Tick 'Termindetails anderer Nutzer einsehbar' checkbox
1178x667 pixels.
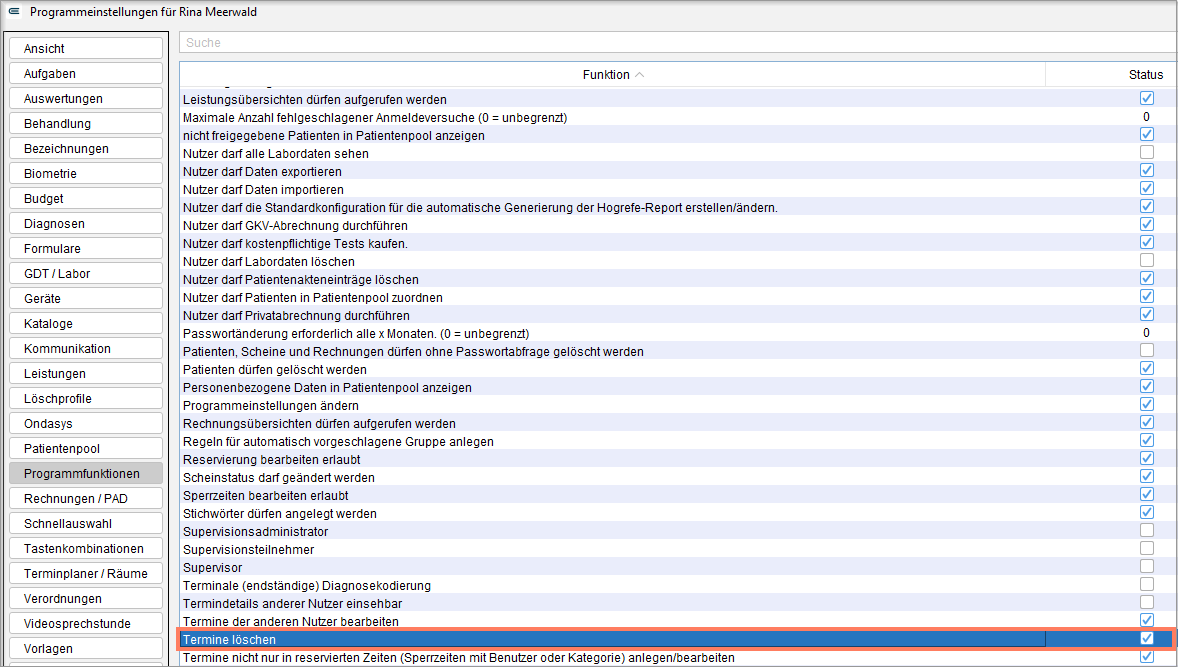[x=1146, y=602]
